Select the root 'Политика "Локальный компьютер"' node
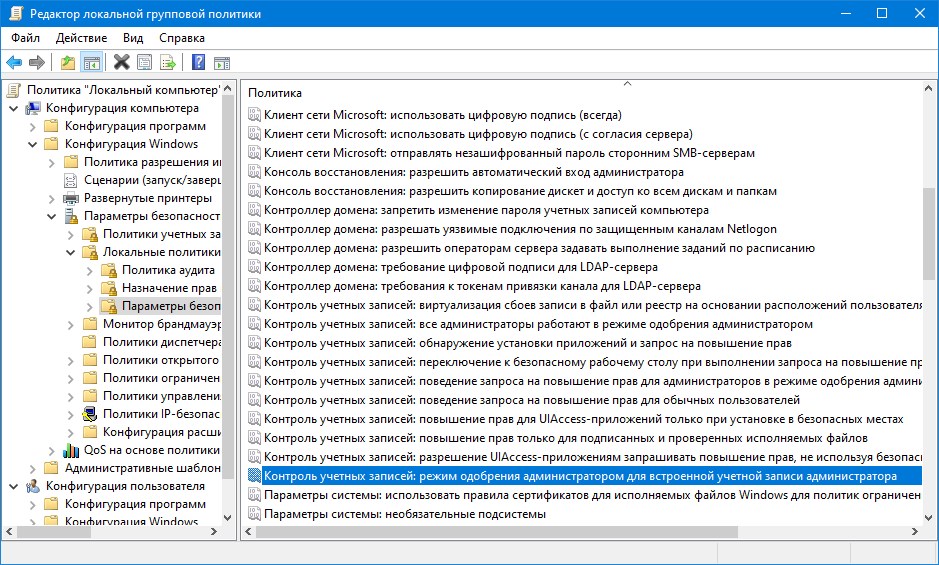Viewport: 939px width, 565px height. click(x=123, y=90)
